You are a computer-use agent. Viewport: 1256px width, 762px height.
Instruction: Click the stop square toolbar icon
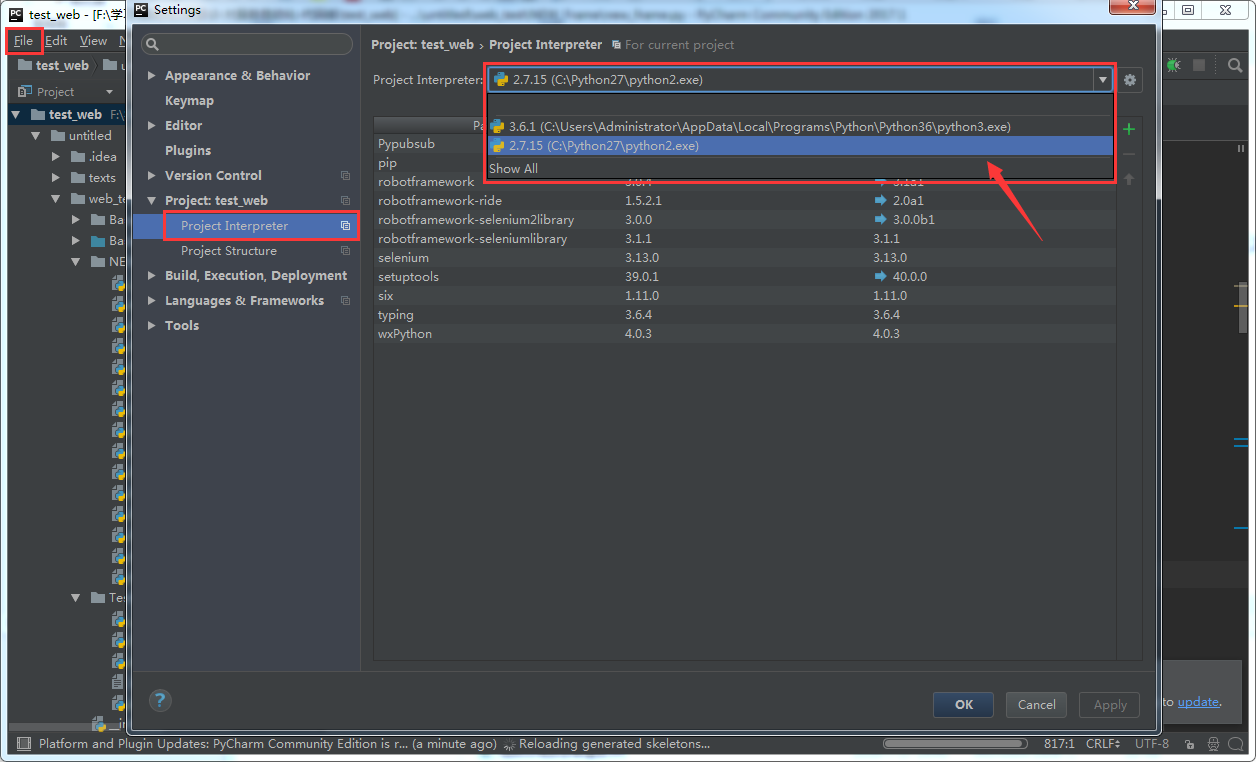tap(1198, 65)
